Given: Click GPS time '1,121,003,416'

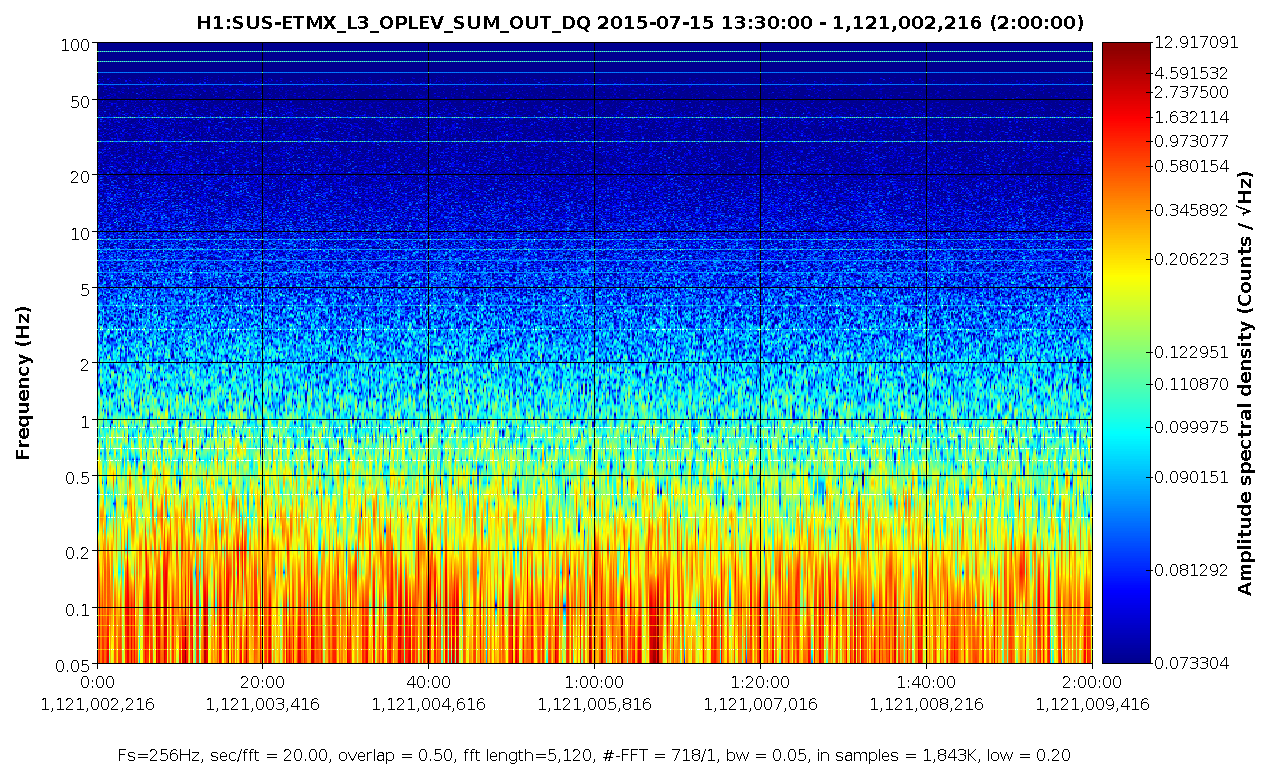Looking at the screenshot, I should 262,704.
